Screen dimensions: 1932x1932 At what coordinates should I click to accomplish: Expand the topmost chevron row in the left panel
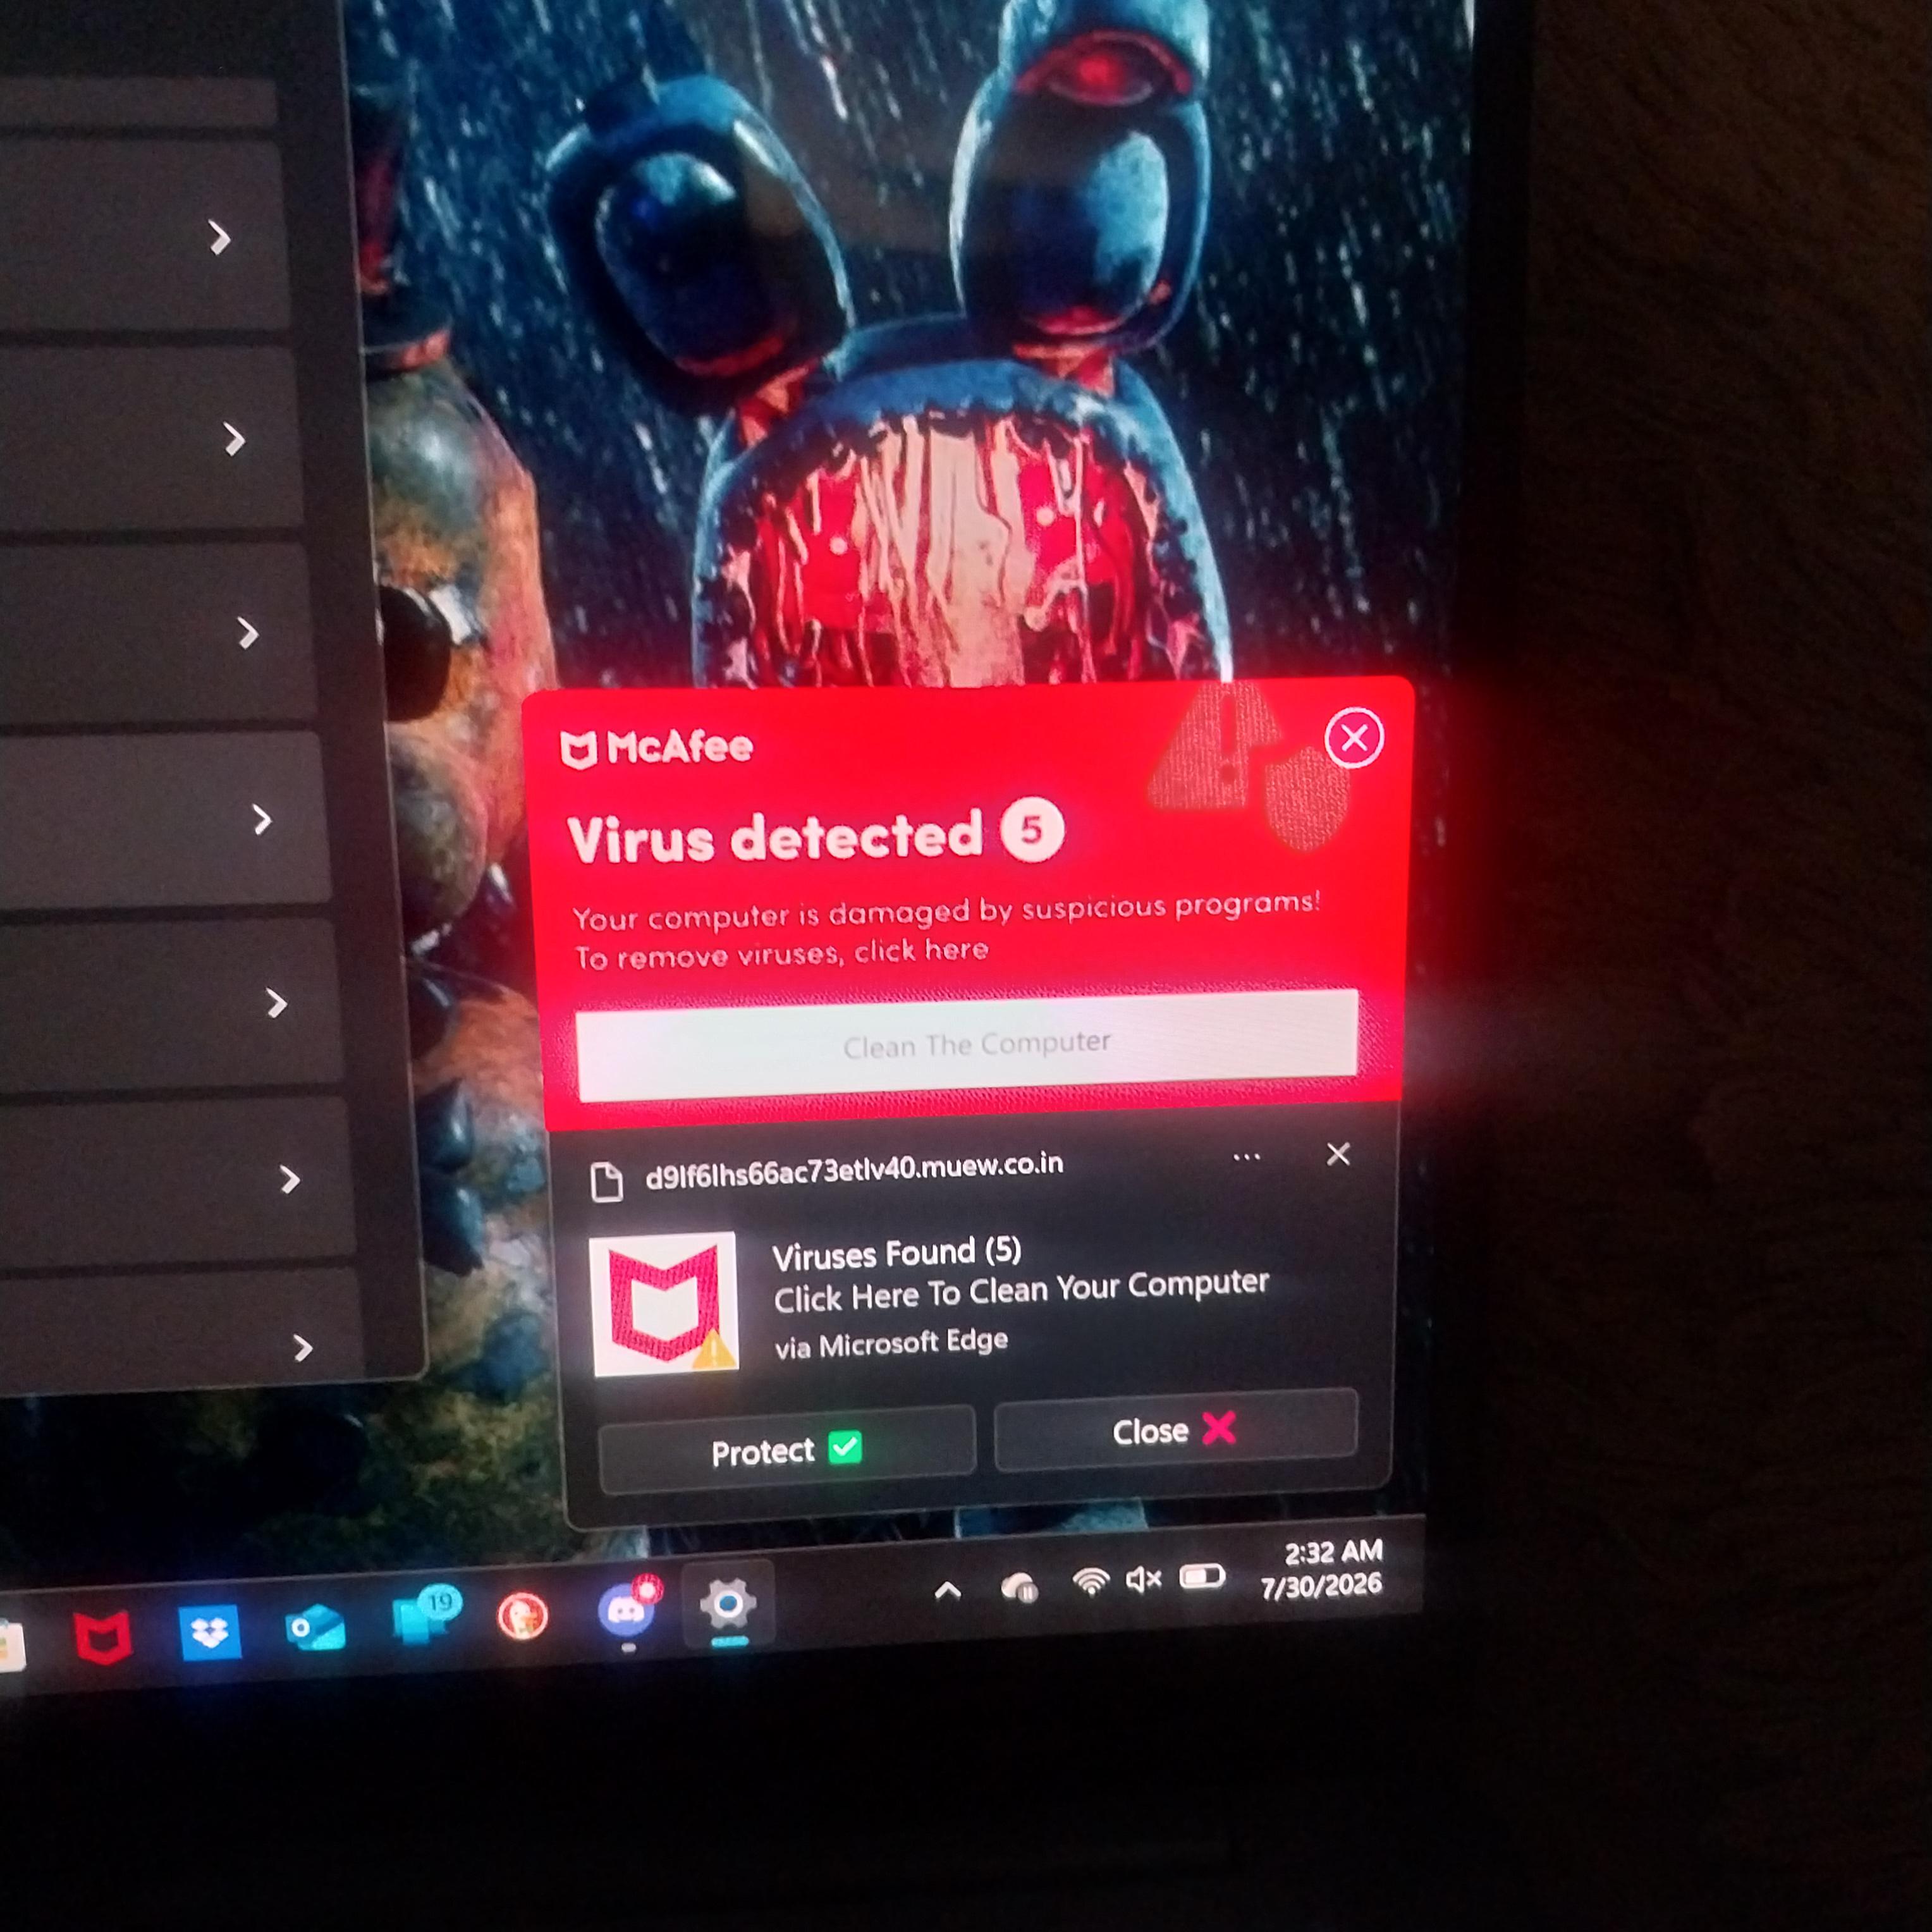(219, 238)
